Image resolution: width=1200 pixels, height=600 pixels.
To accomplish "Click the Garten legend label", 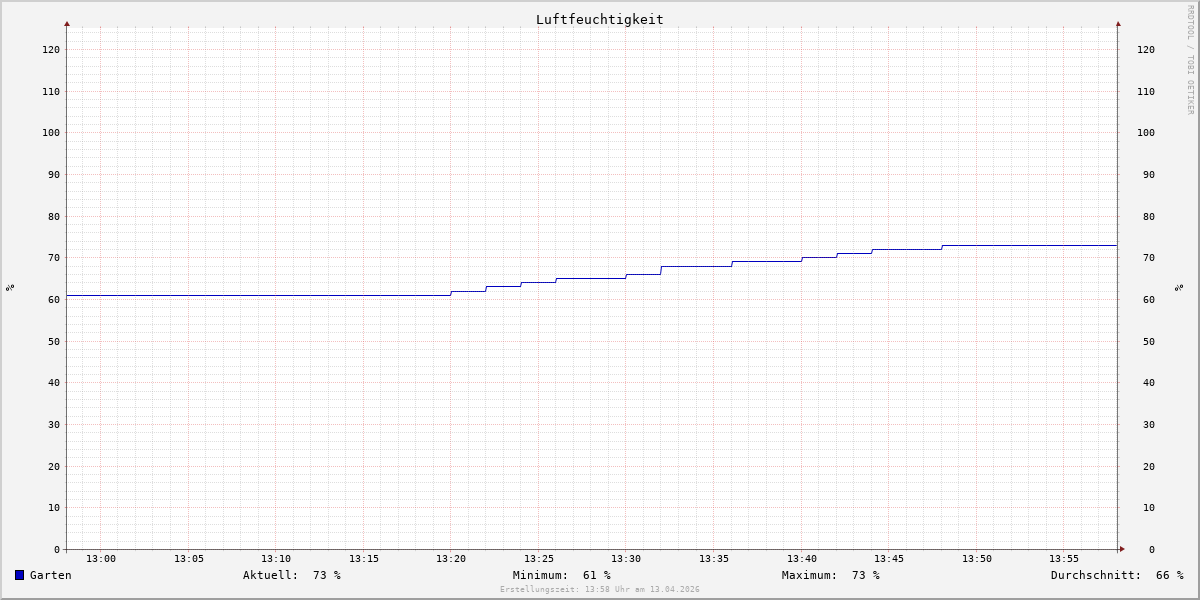I will pos(50,575).
